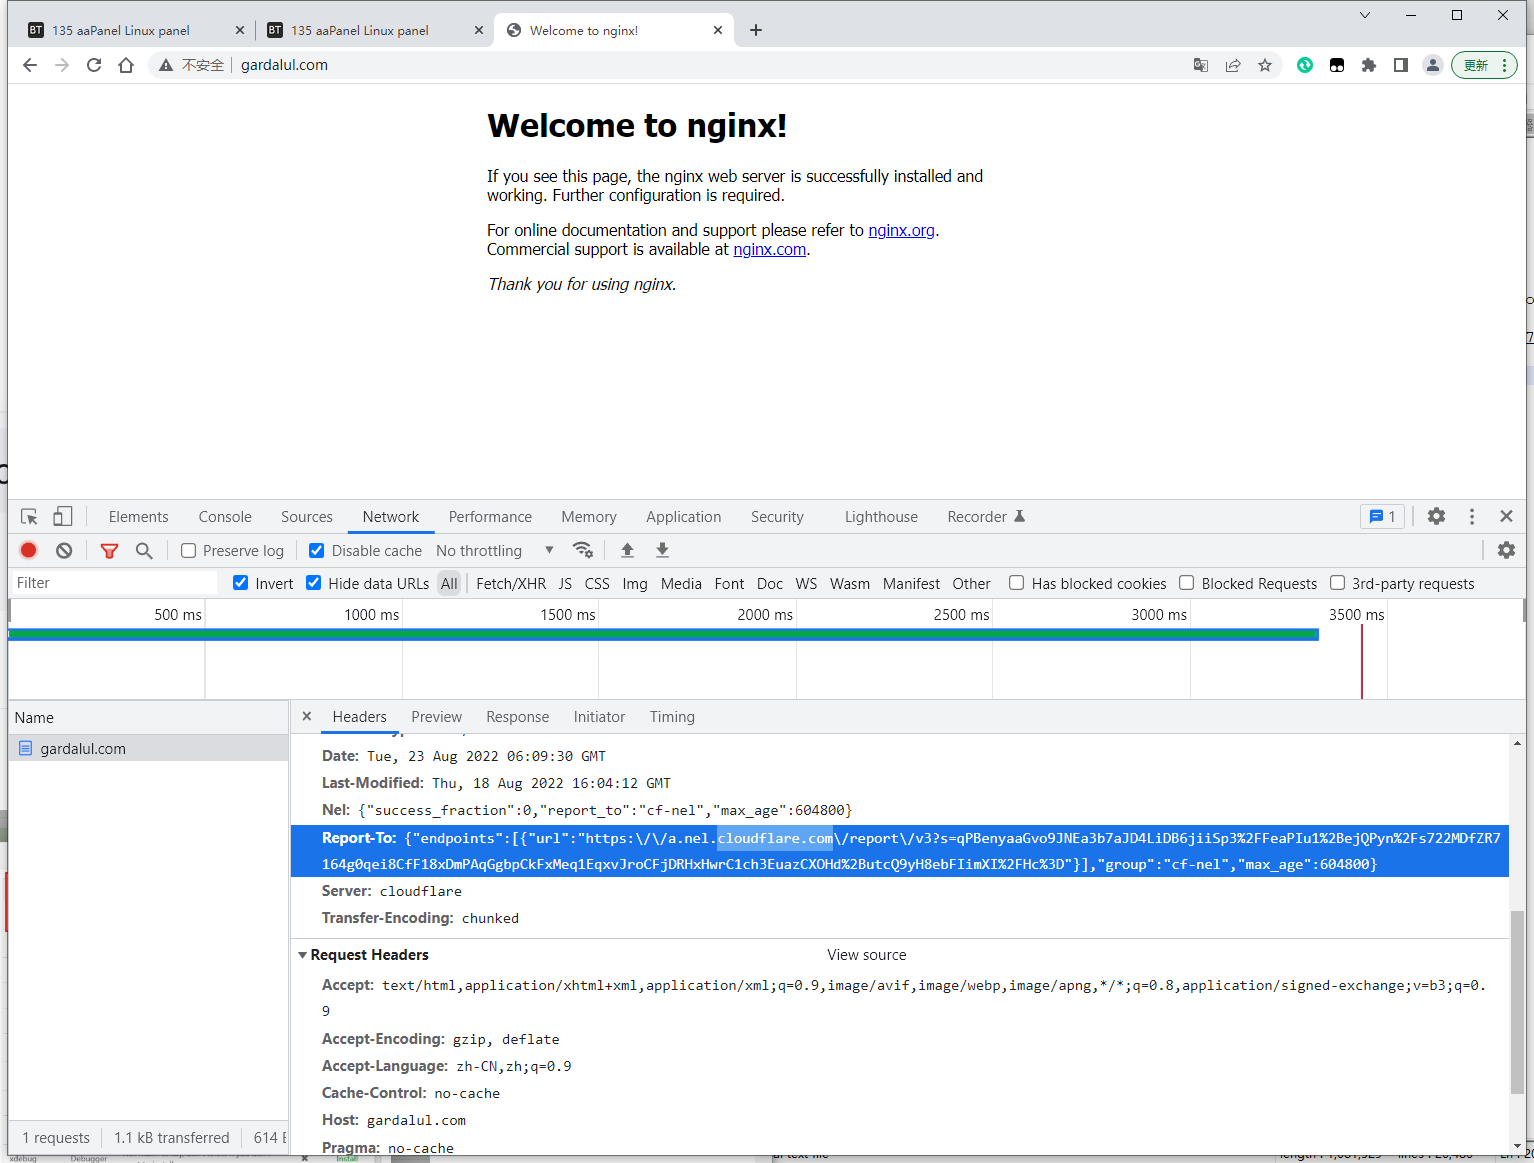Open DevTools more options menu
Image resolution: width=1534 pixels, height=1163 pixels.
[1471, 516]
